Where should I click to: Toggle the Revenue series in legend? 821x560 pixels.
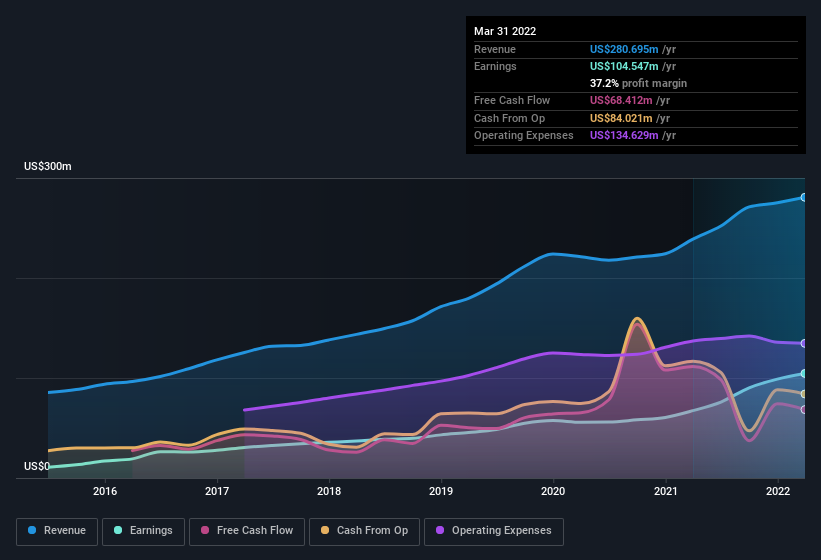pyautogui.click(x=57, y=531)
